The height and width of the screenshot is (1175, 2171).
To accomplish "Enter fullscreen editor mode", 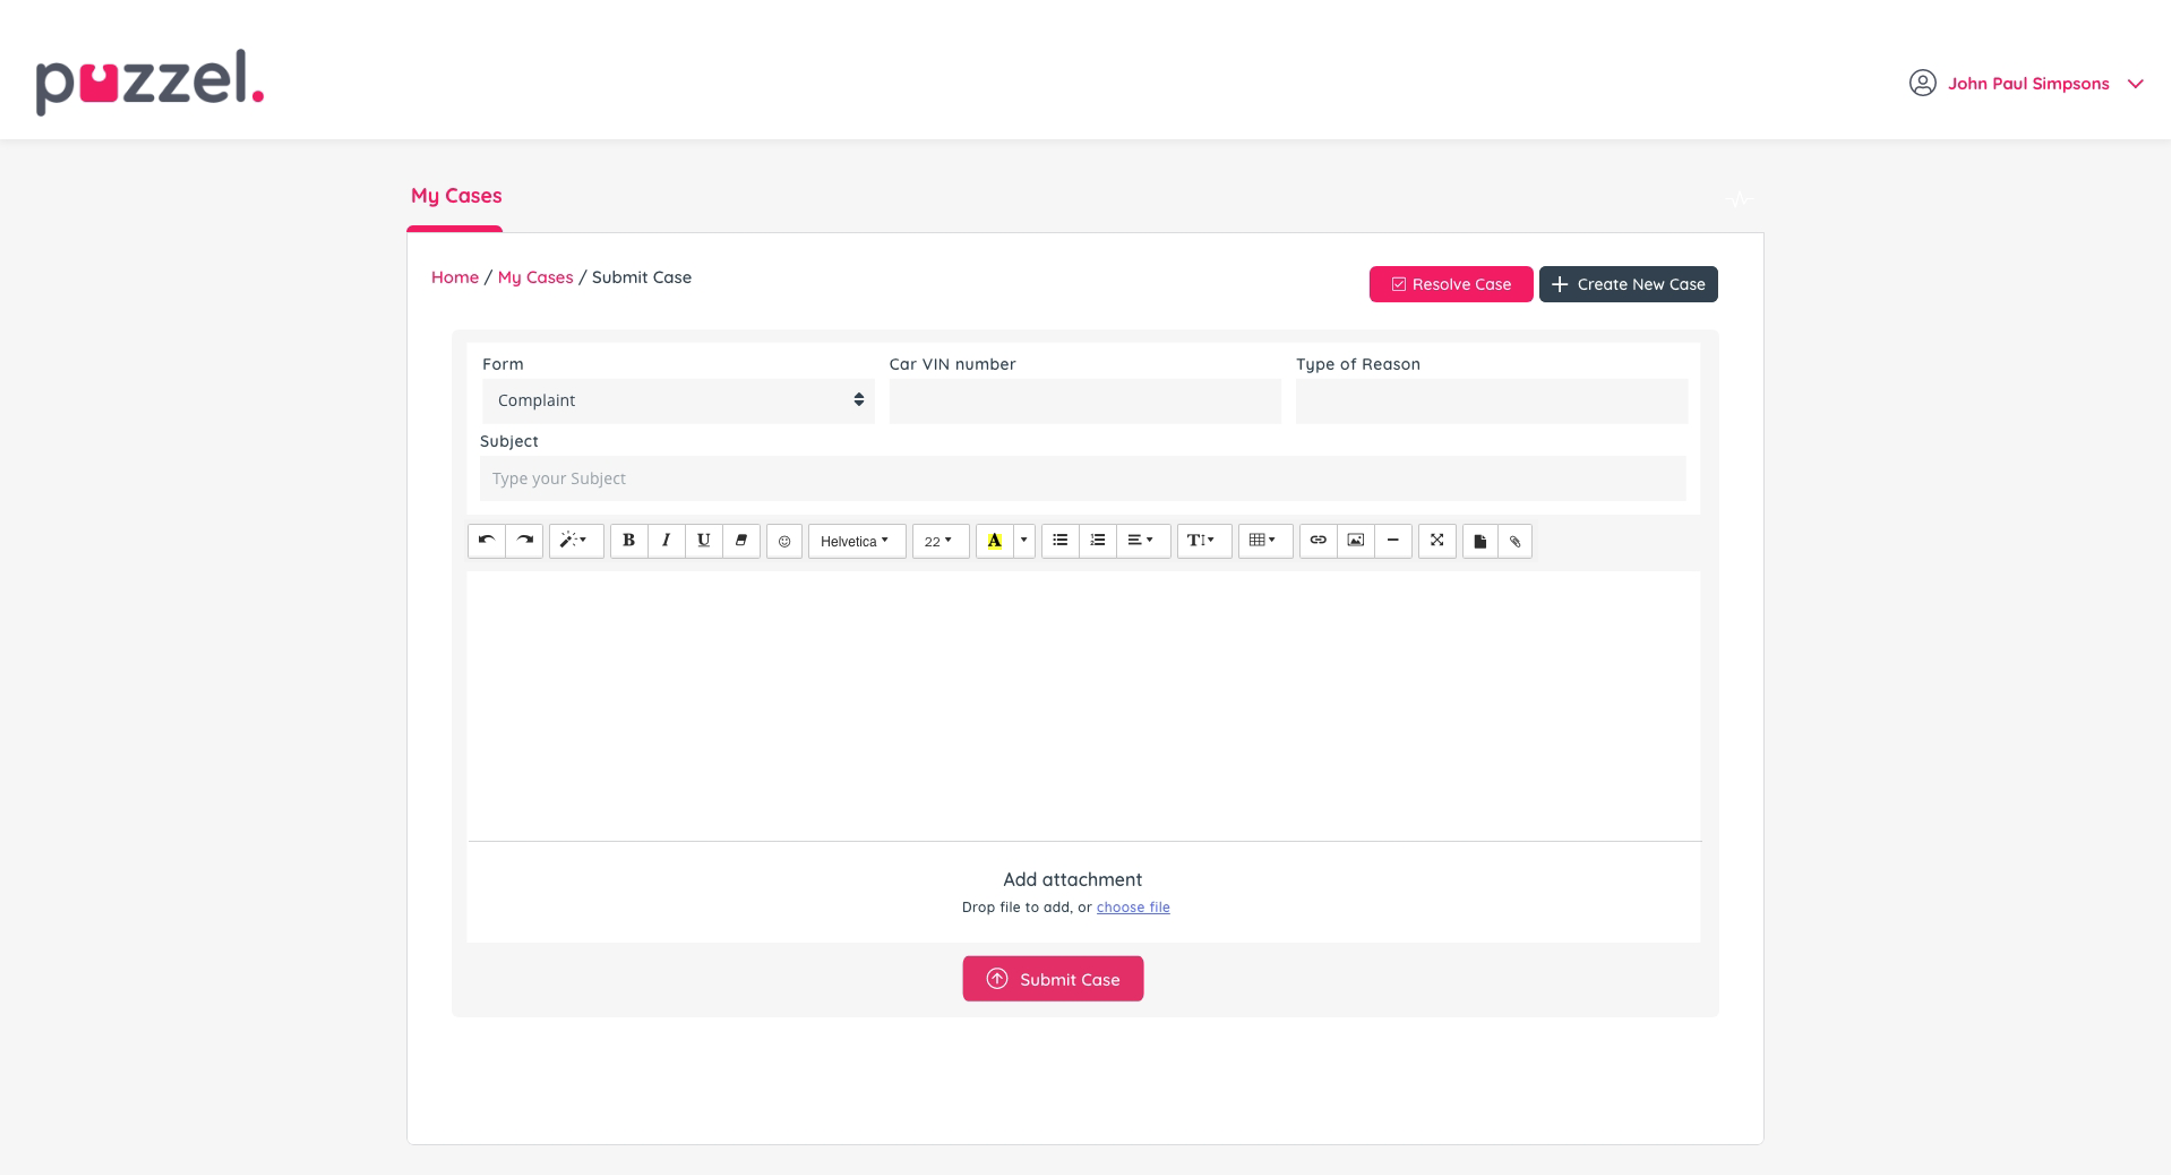I will point(1436,540).
